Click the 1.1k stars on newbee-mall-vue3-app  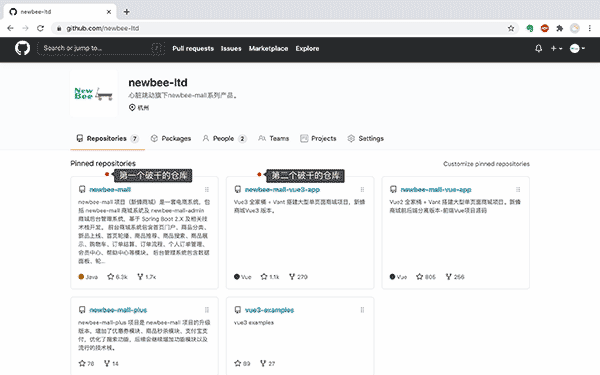[x=270, y=277]
